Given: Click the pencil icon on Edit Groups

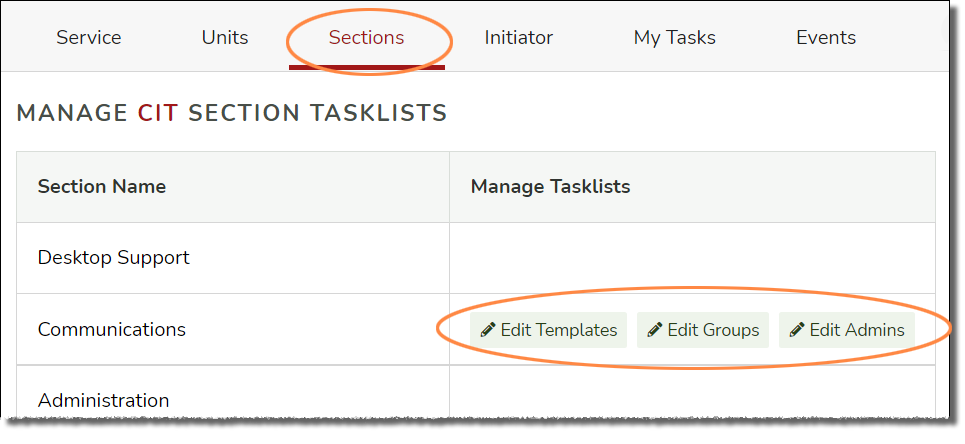Looking at the screenshot, I should 655,330.
